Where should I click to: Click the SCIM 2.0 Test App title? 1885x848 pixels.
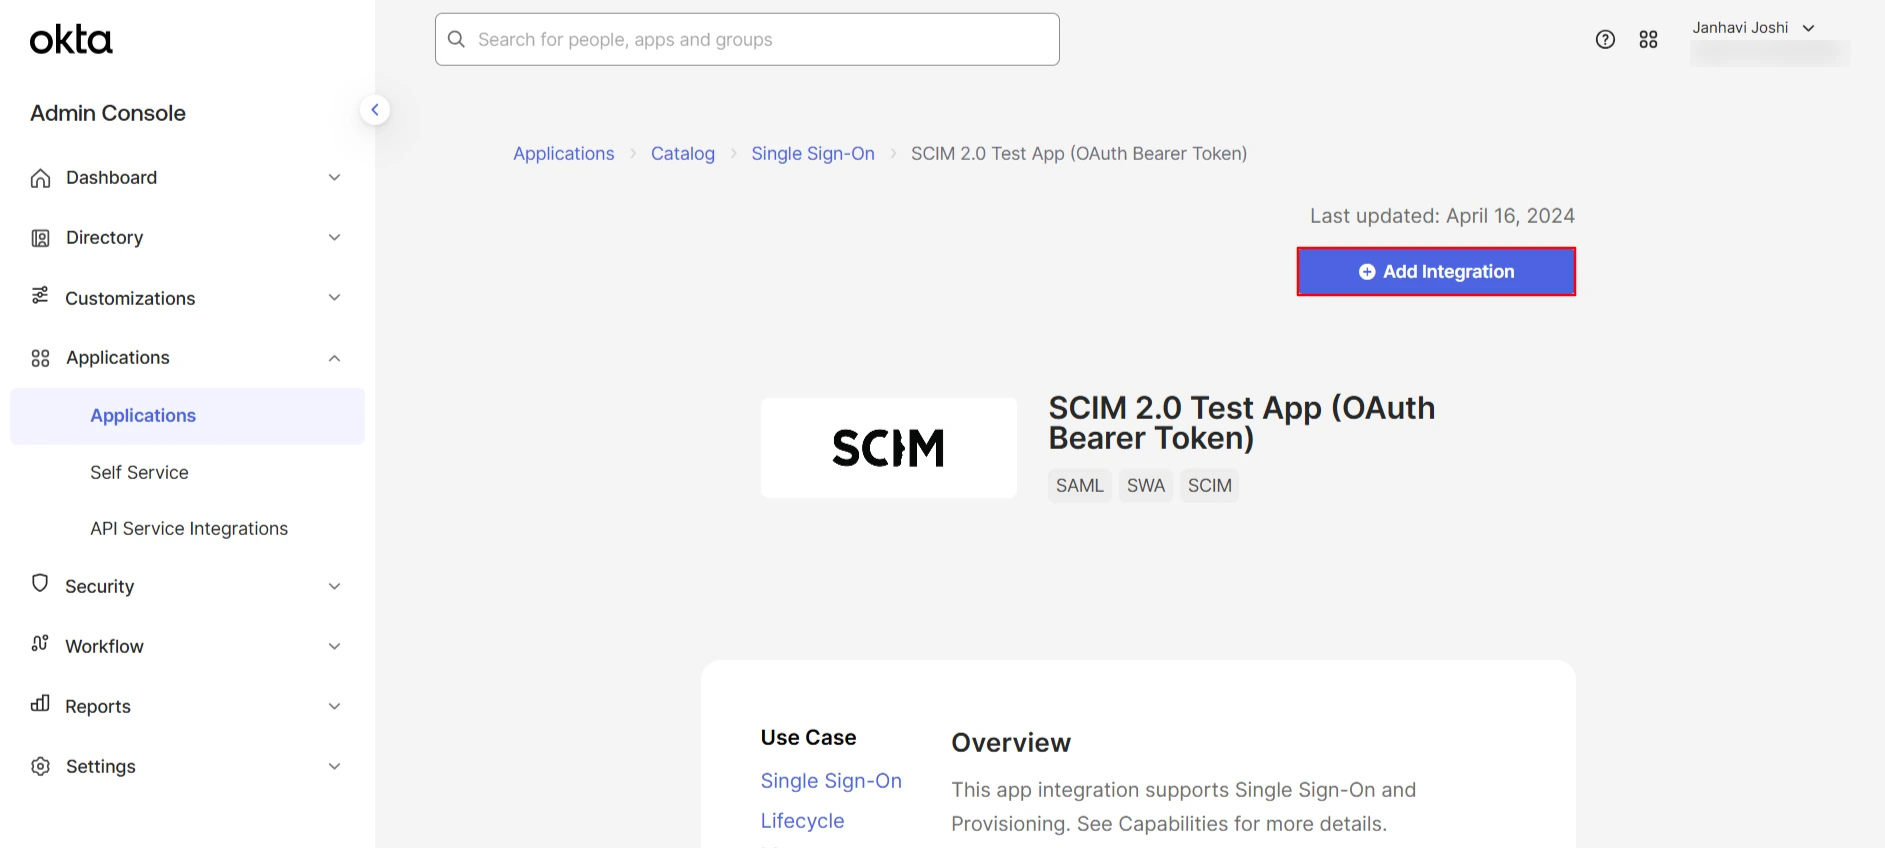pyautogui.click(x=1242, y=423)
